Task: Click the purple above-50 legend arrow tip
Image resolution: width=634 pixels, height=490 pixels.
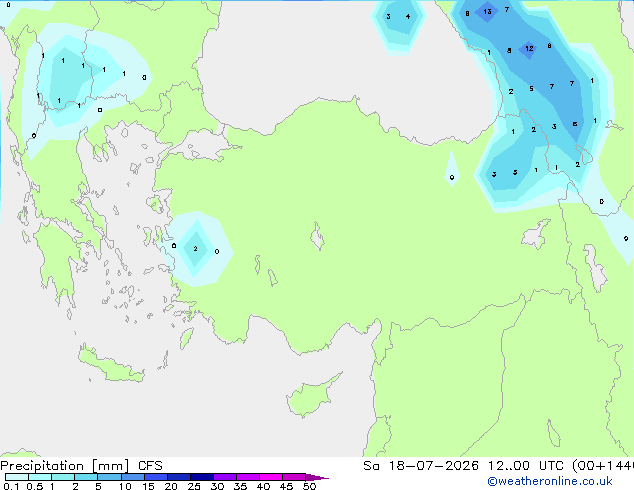Action: click(317, 477)
